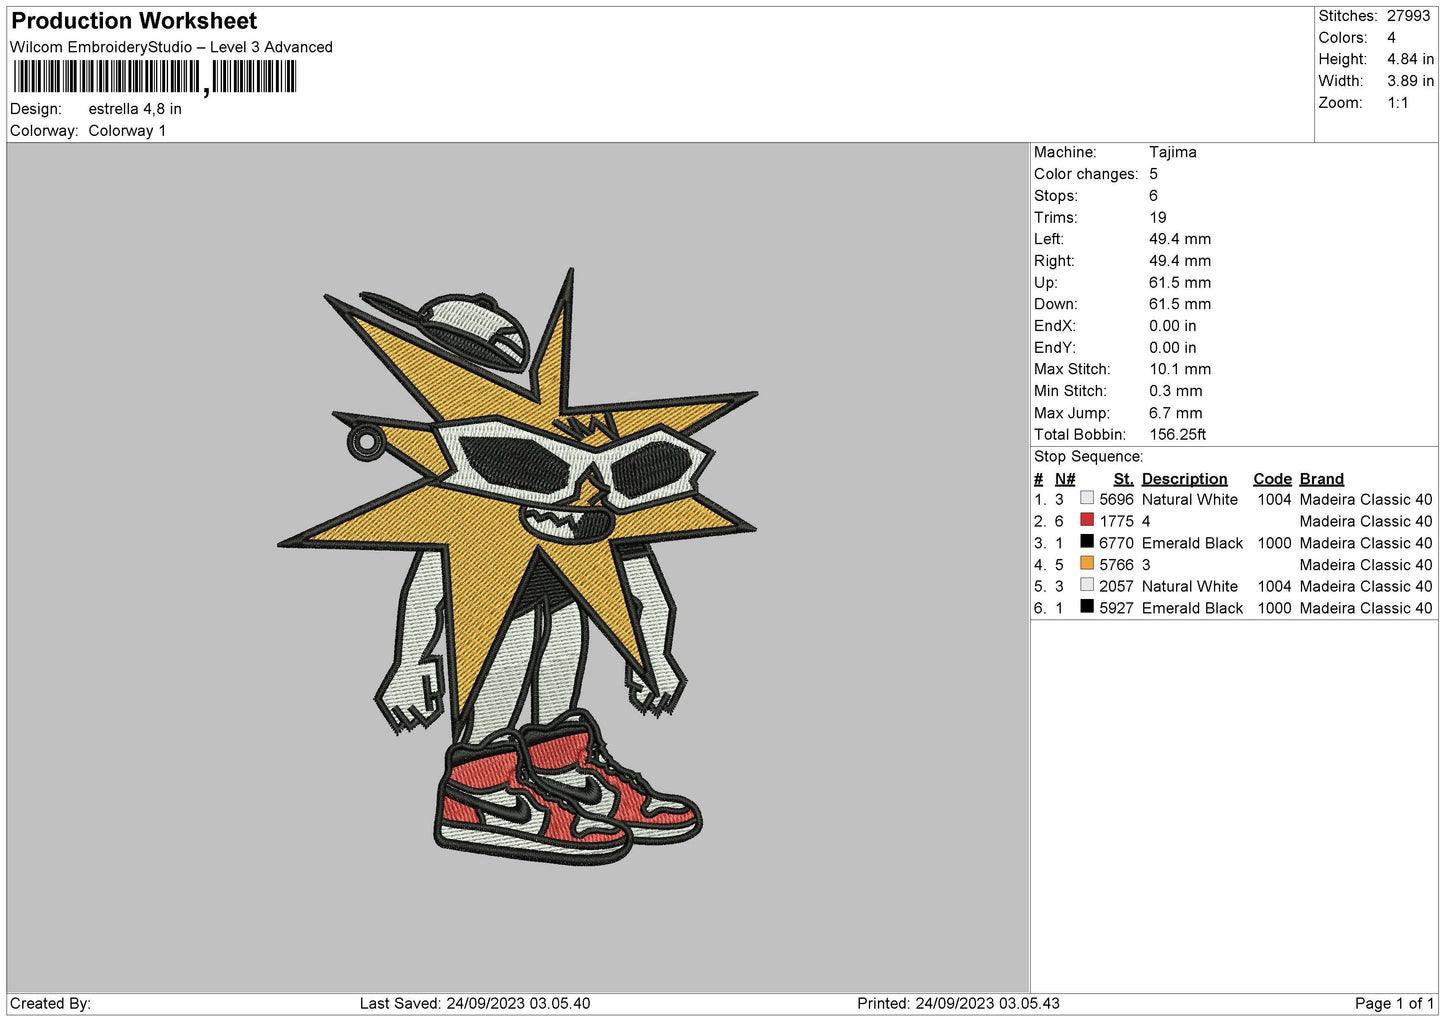Viewport: 1445px width, 1021px height.
Task: Click stitch count '1775' in row 2
Action: [1116, 521]
